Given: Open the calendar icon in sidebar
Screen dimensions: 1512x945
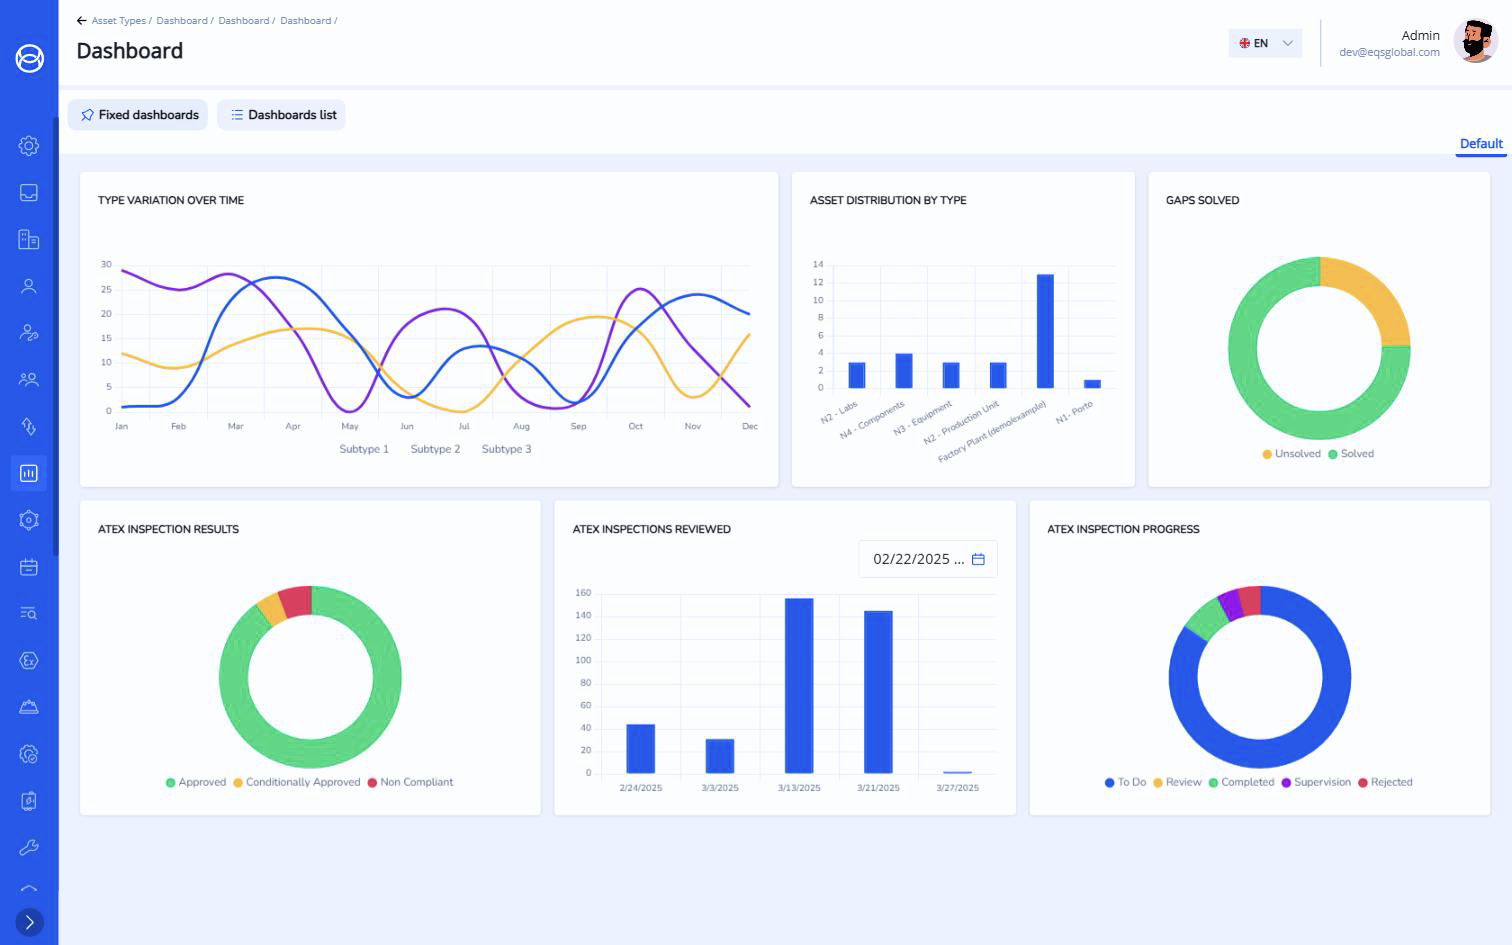Looking at the screenshot, I should tap(29, 567).
